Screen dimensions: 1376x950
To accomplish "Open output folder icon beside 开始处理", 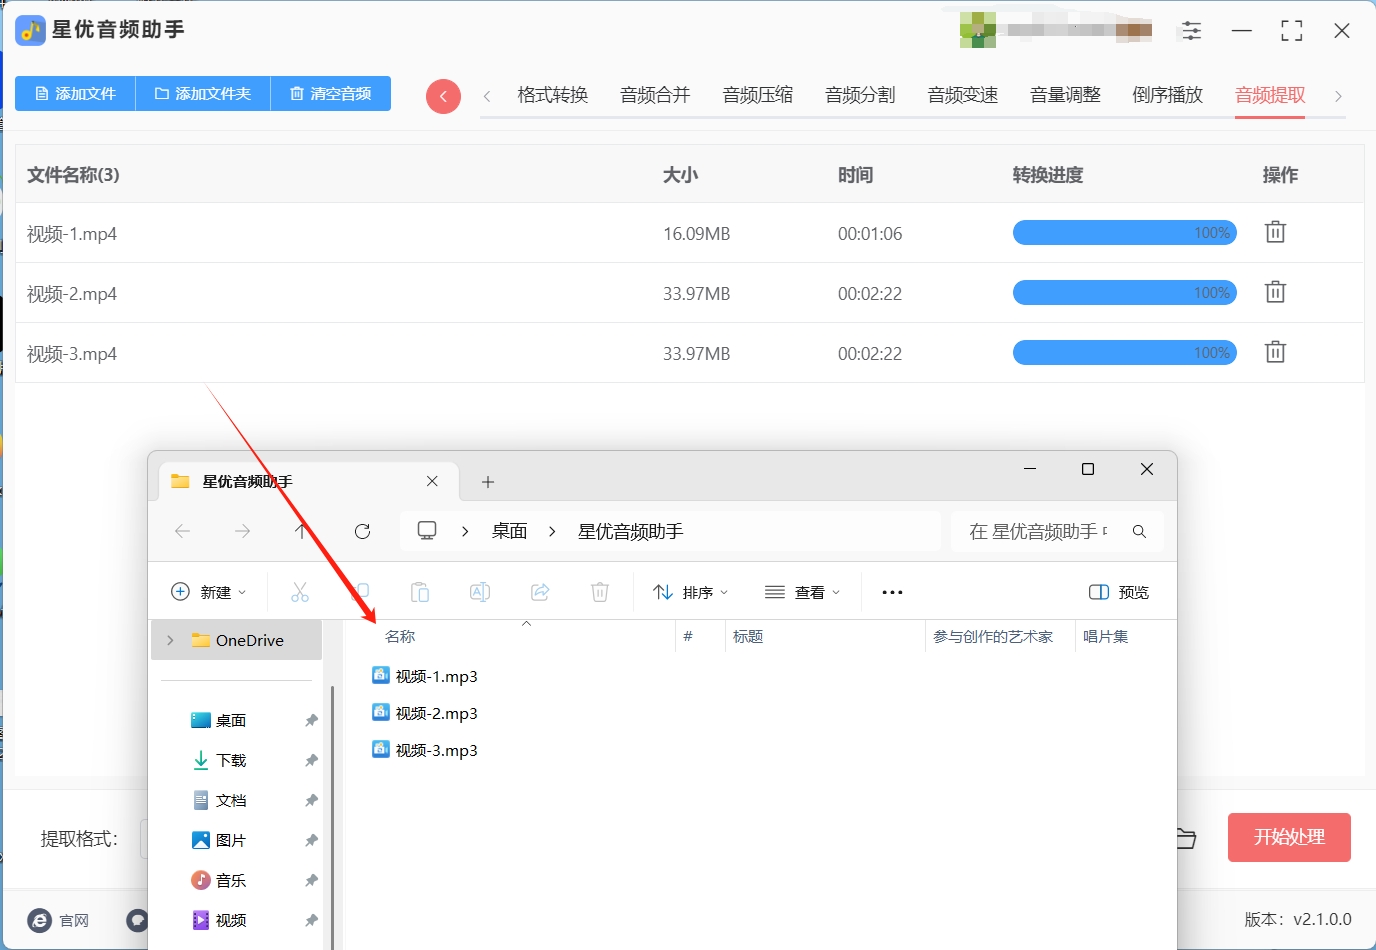I will pos(1186,838).
